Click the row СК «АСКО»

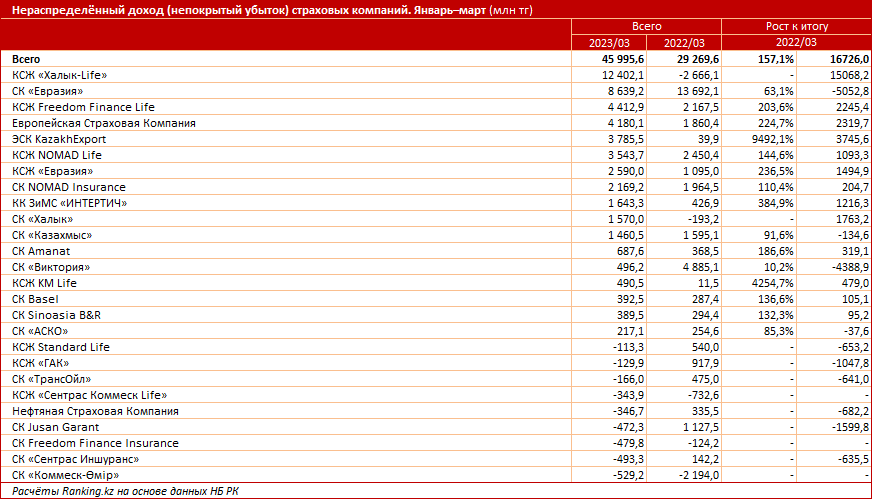pos(436,332)
